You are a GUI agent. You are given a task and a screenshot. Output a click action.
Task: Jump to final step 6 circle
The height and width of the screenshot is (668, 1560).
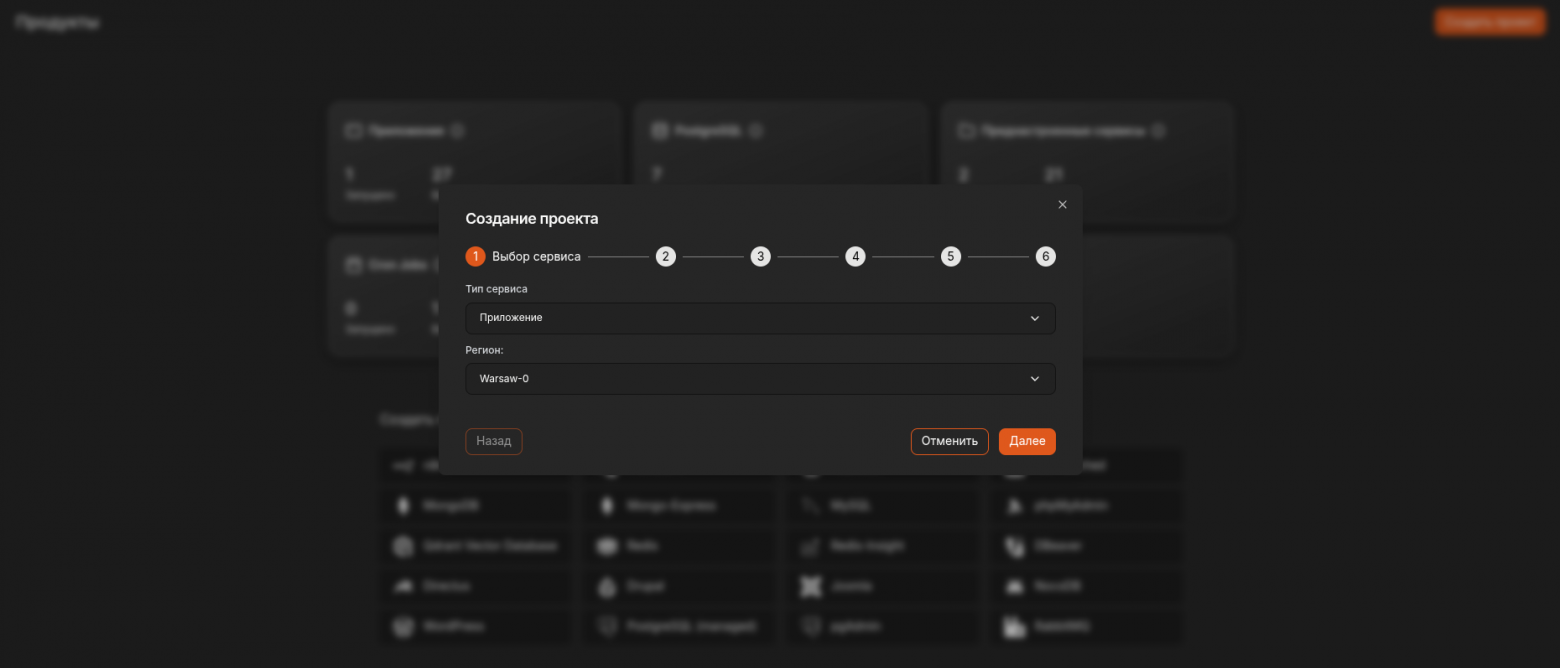coord(1046,257)
